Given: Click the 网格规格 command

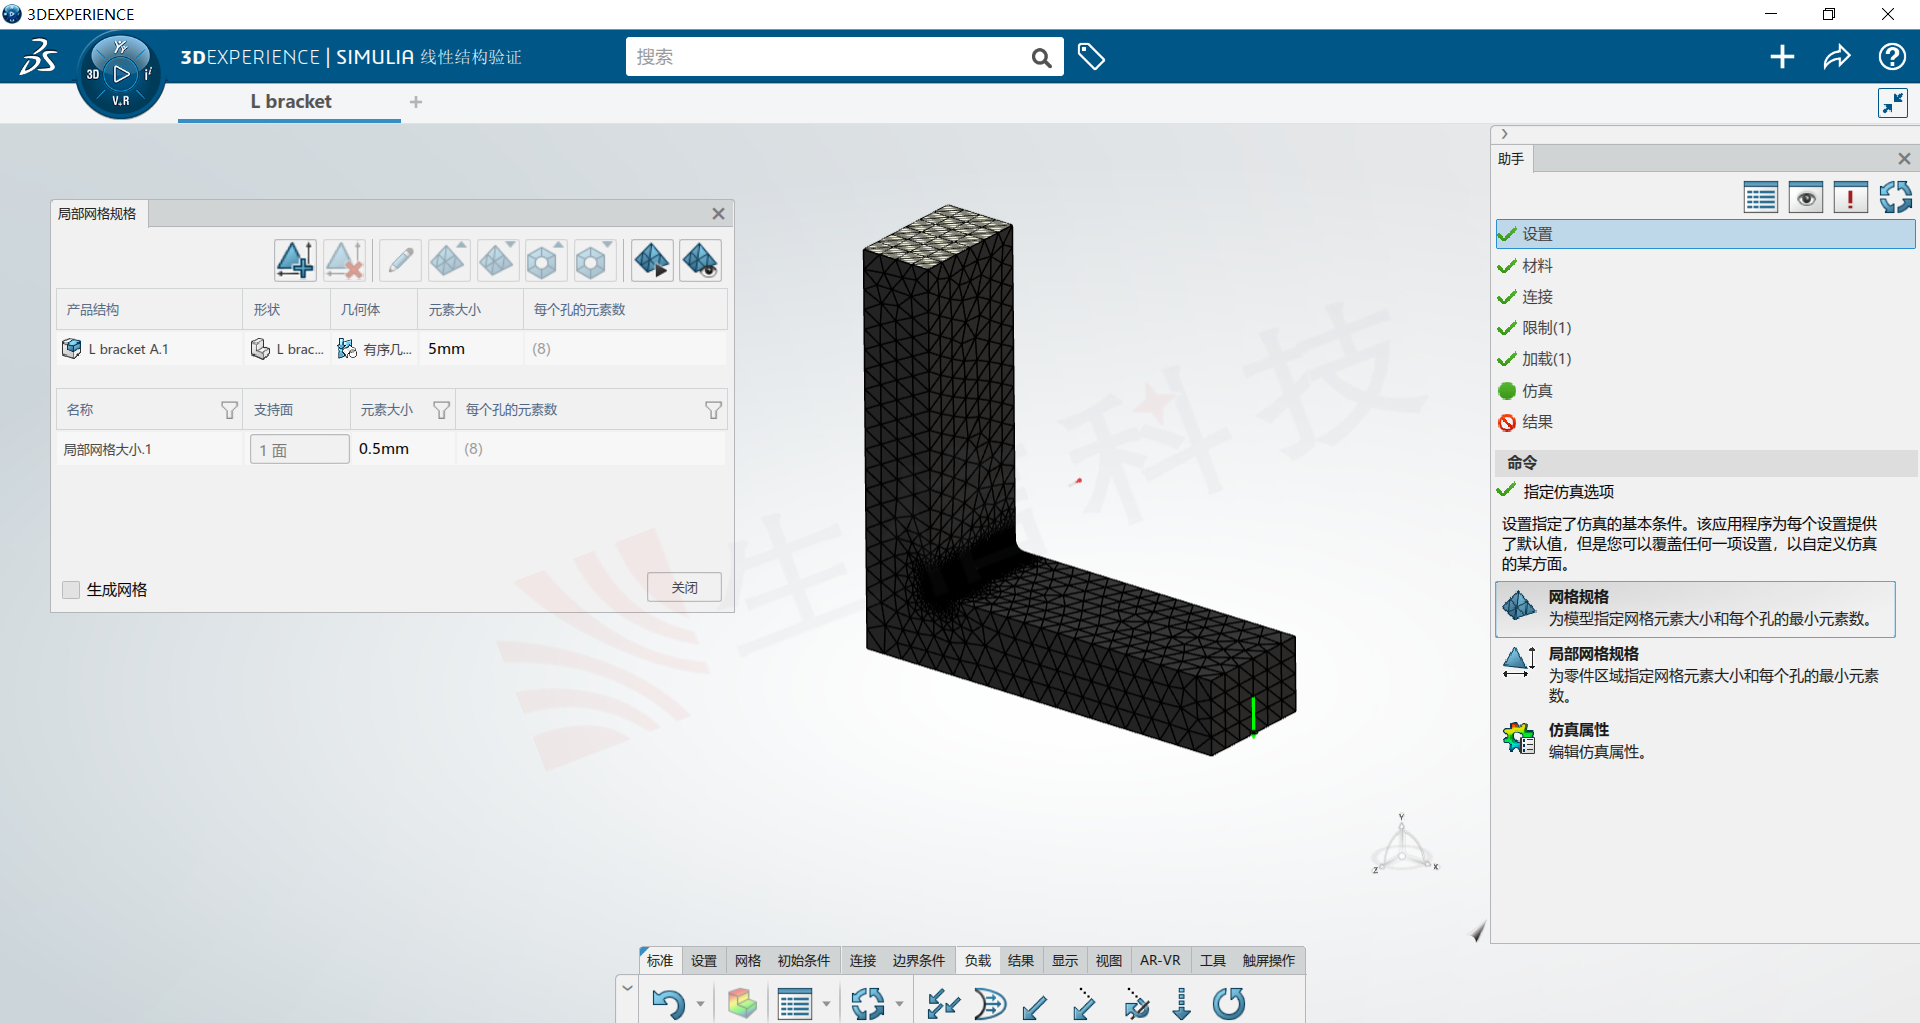Looking at the screenshot, I should tap(1695, 608).
